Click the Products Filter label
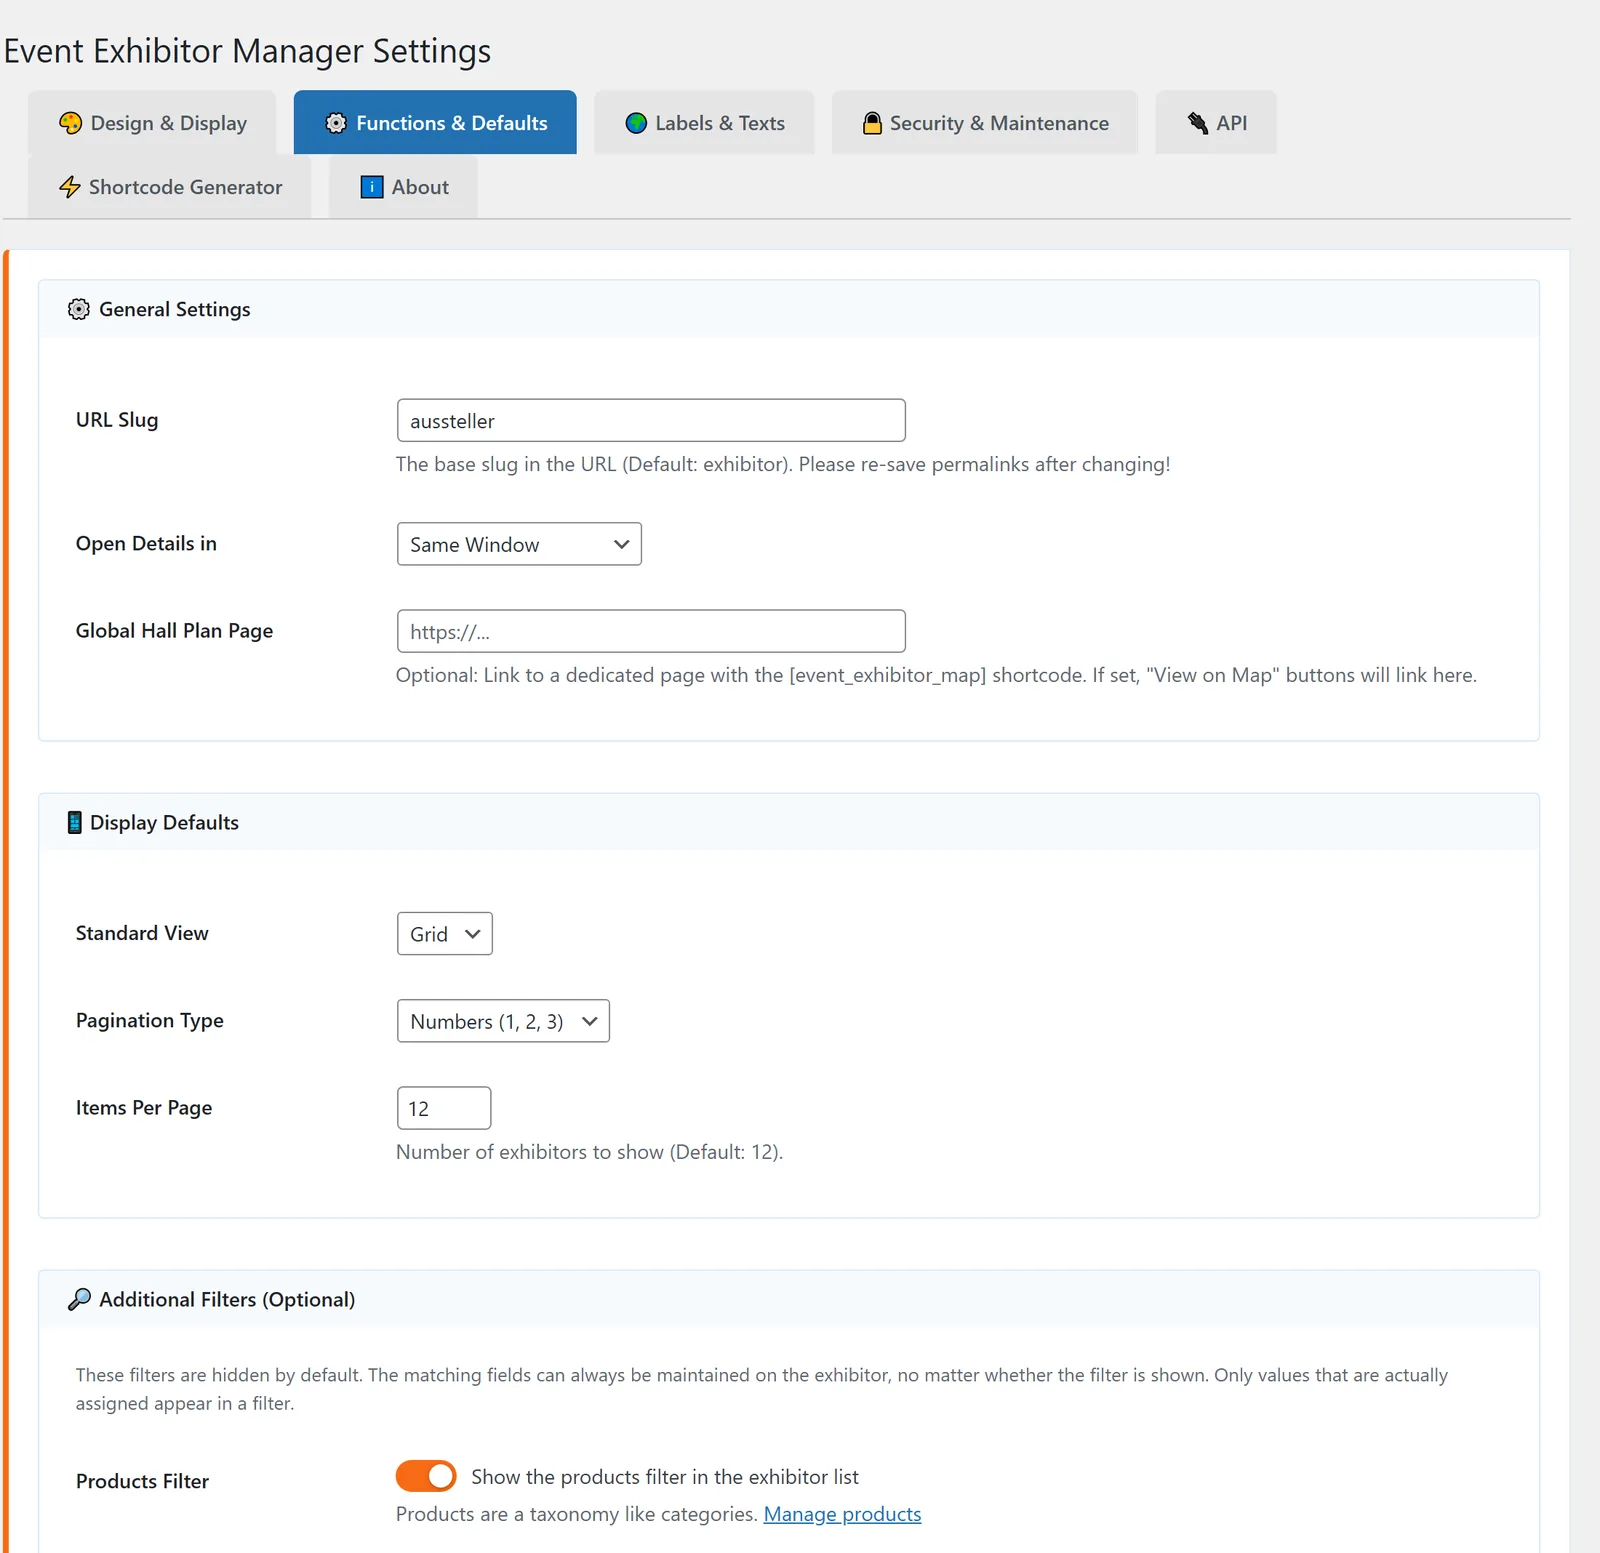Image resolution: width=1600 pixels, height=1553 pixels. point(142,1481)
